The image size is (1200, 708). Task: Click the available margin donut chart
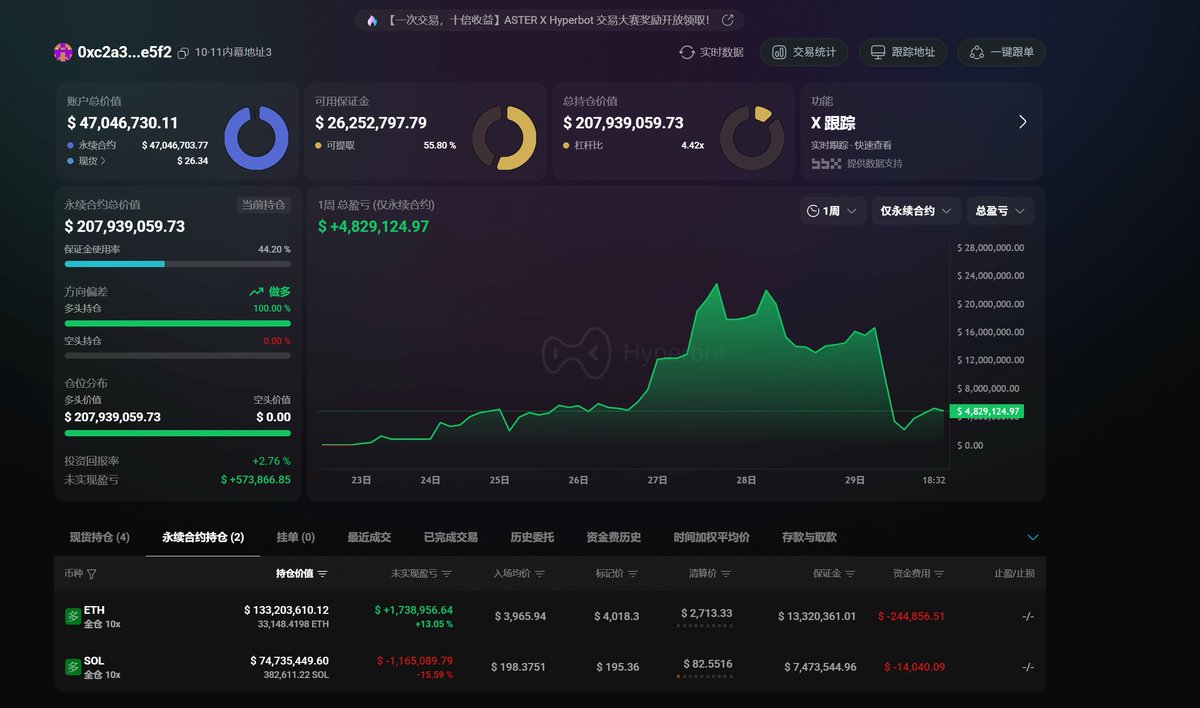(504, 138)
